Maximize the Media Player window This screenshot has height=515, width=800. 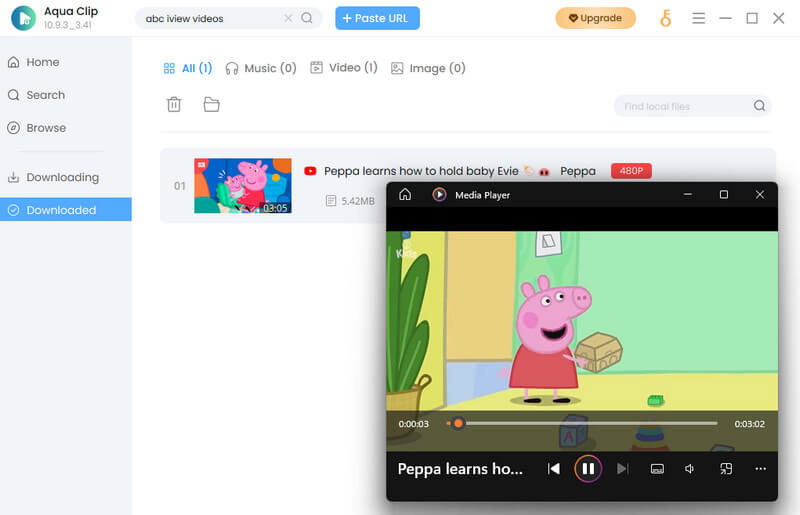pos(723,194)
